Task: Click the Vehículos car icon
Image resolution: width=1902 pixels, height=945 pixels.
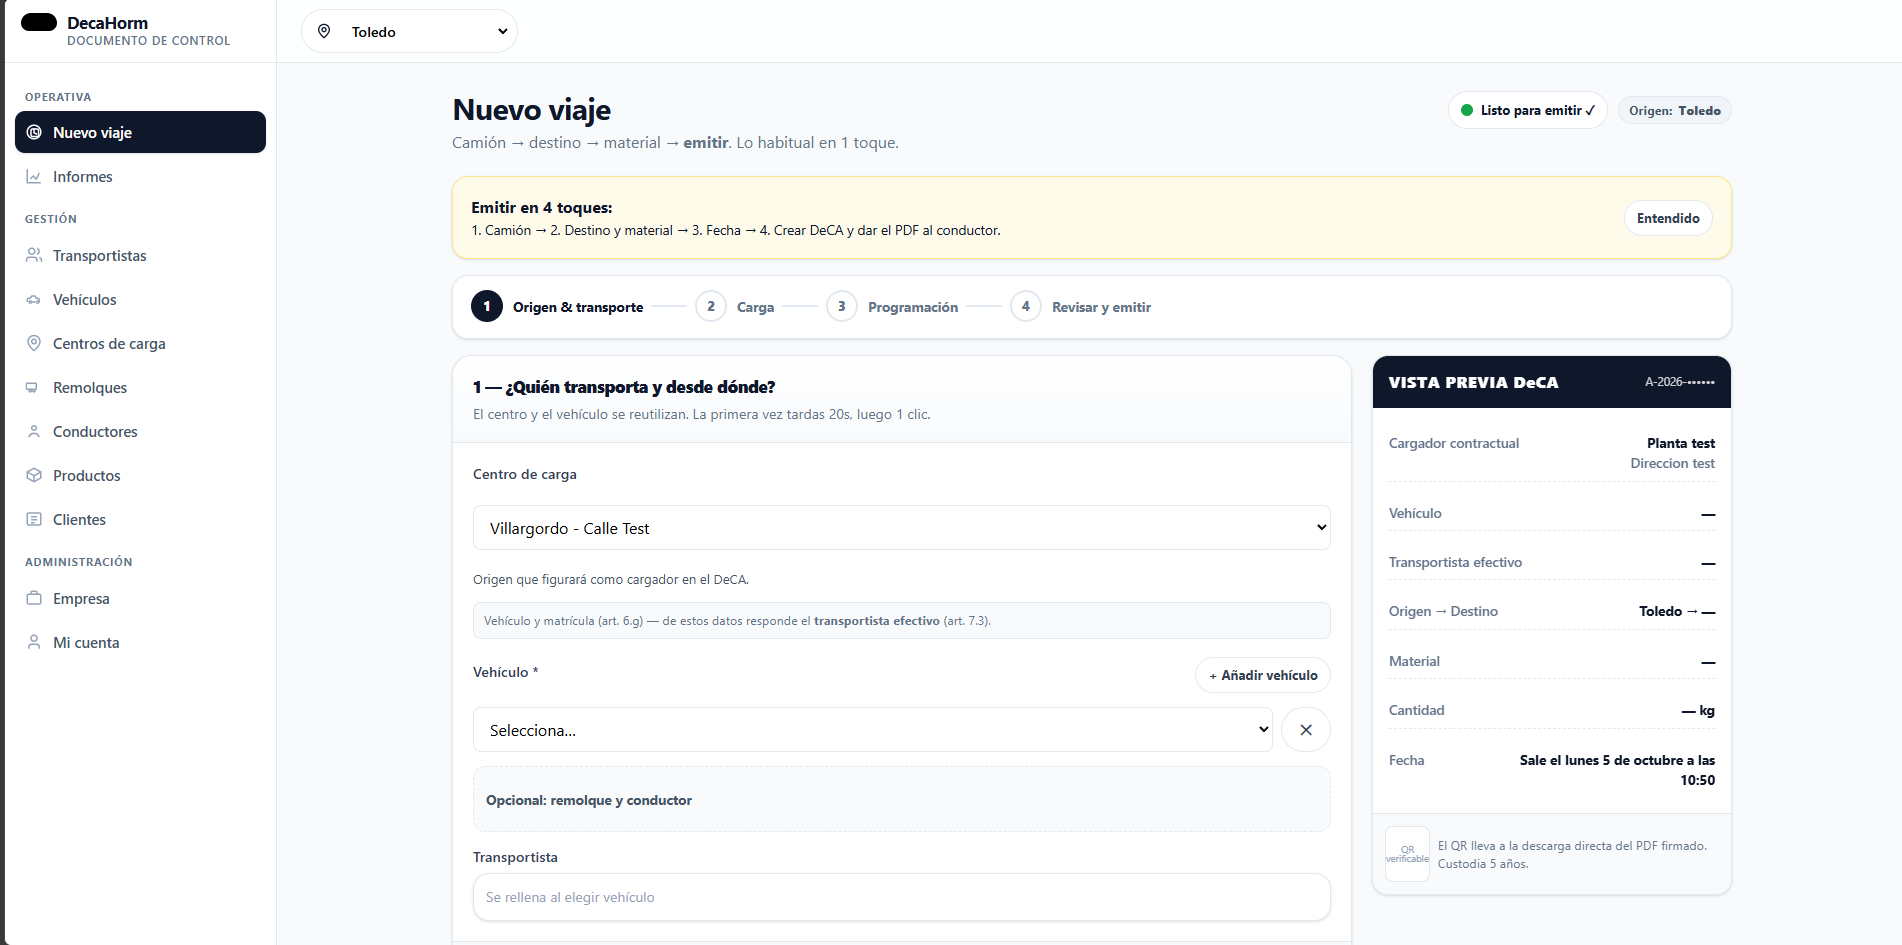Action: click(x=34, y=299)
